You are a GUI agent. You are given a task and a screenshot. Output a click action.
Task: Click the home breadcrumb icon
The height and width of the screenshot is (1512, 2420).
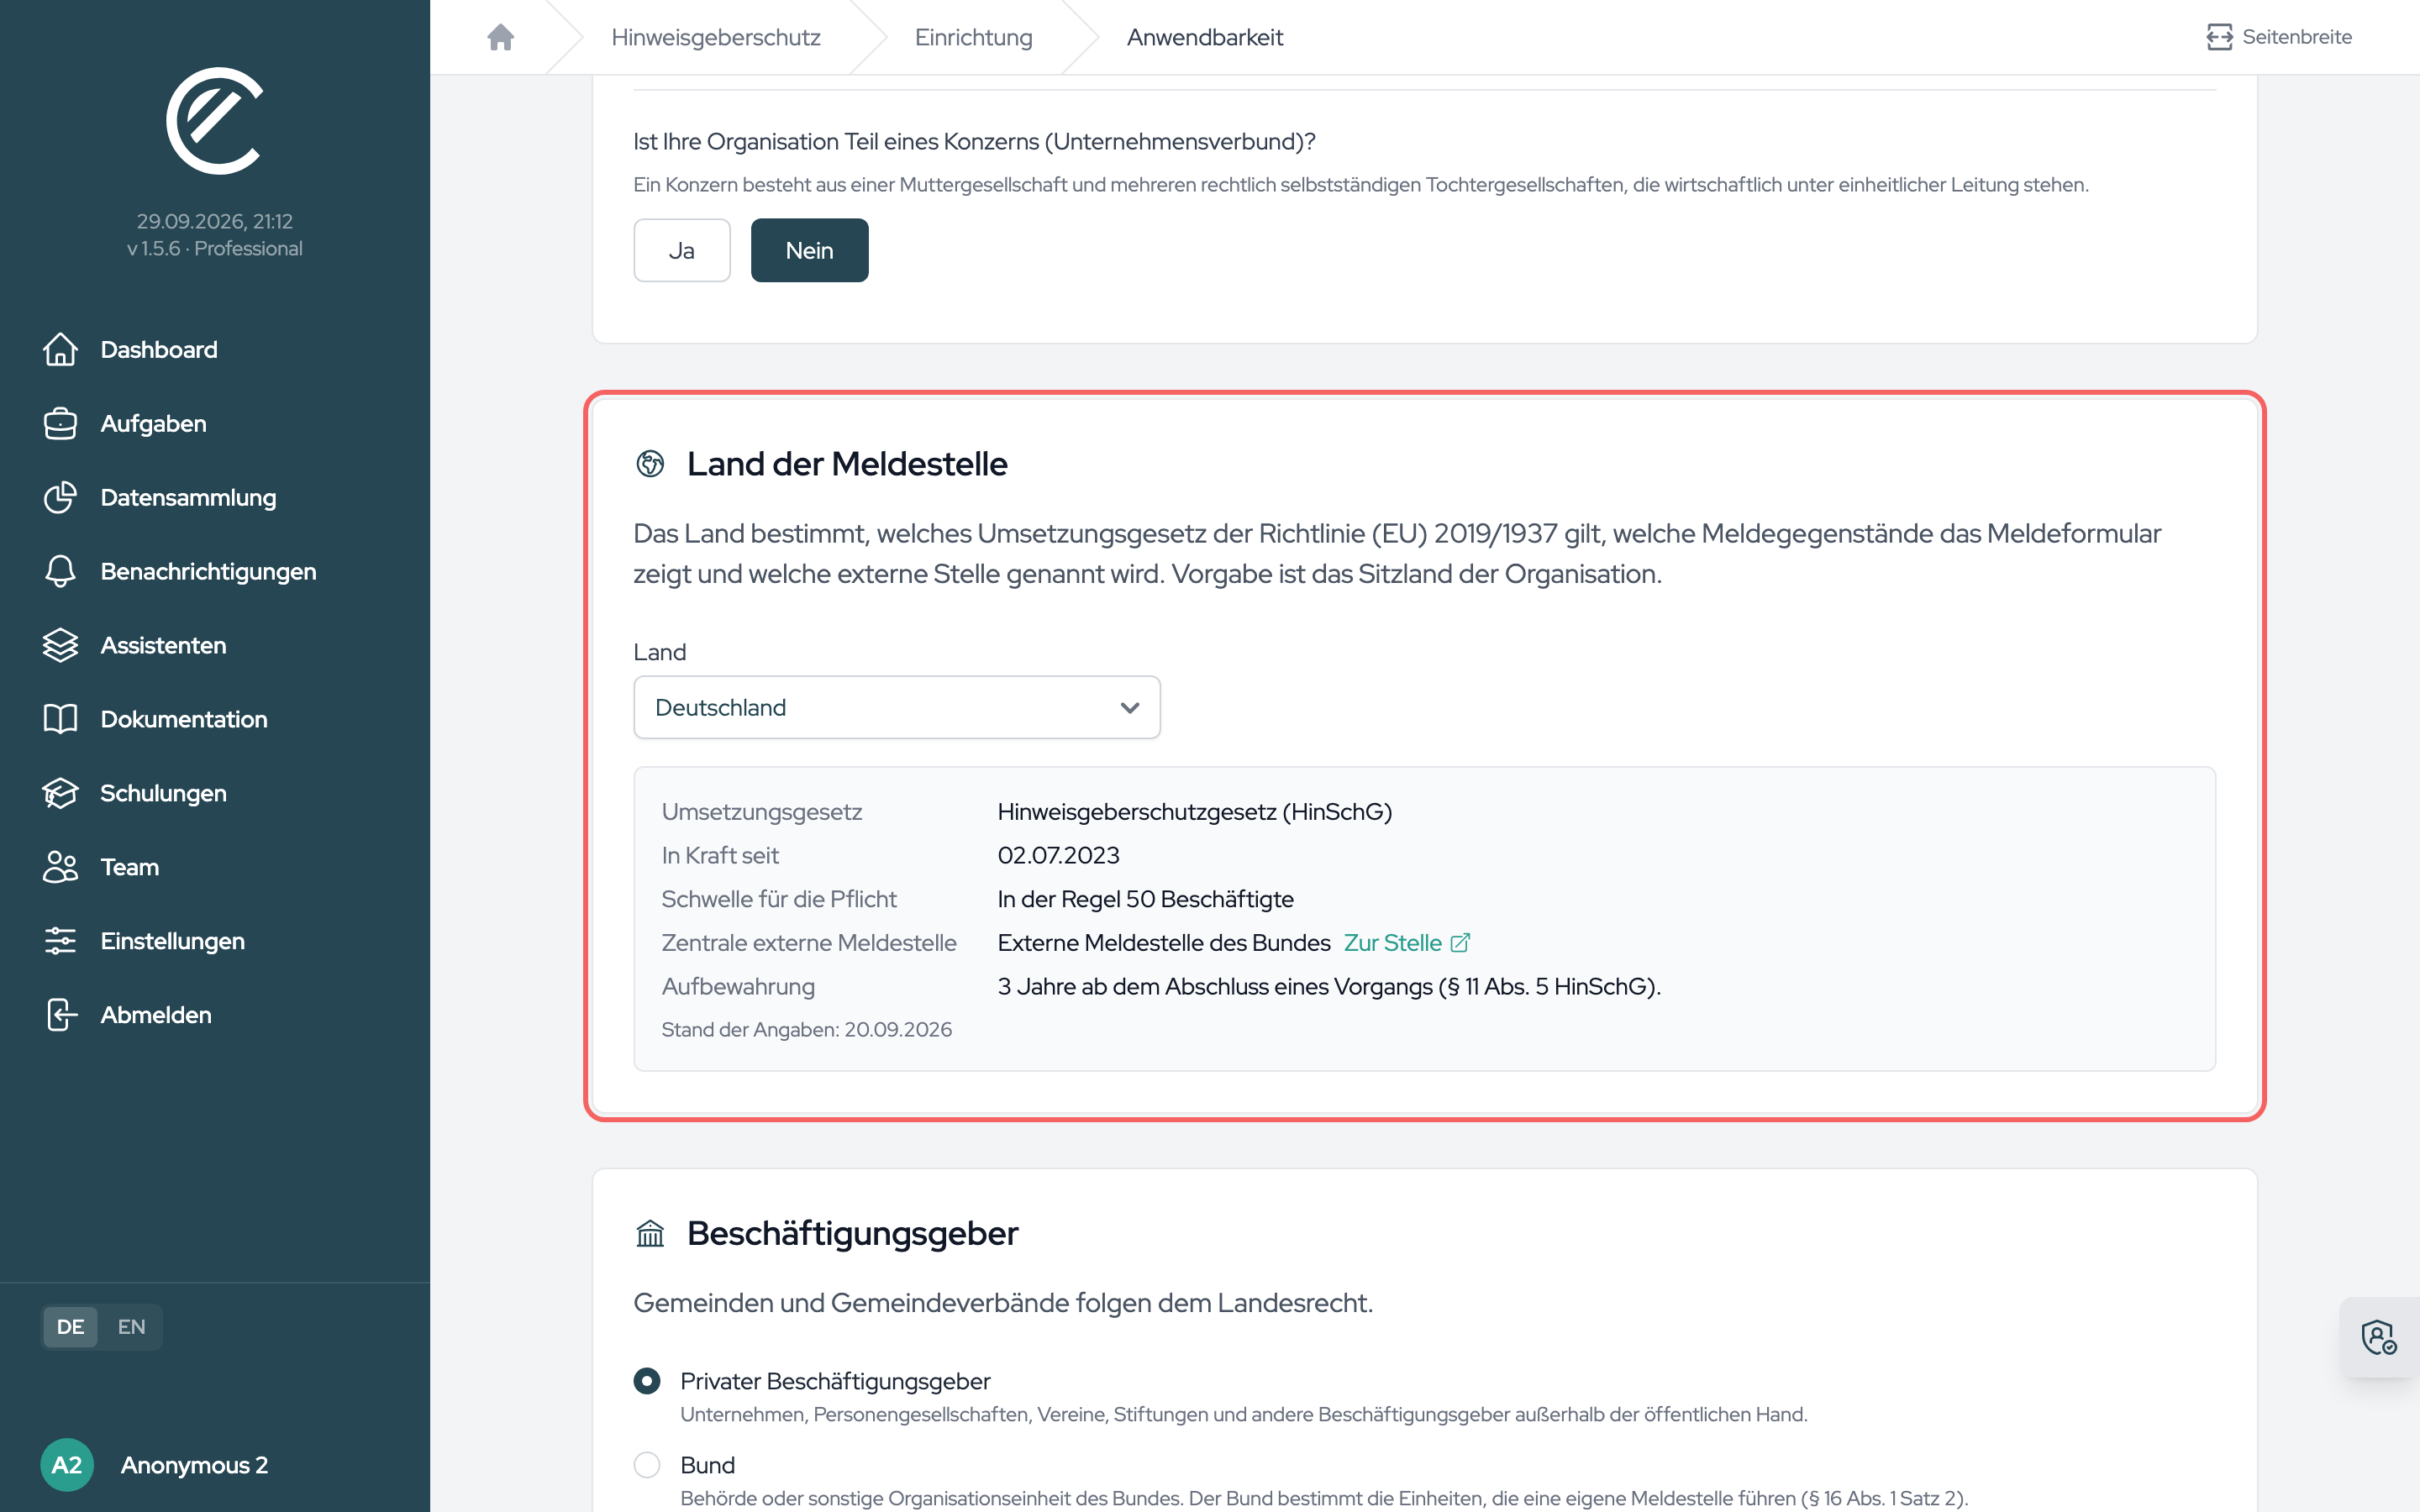tap(500, 37)
